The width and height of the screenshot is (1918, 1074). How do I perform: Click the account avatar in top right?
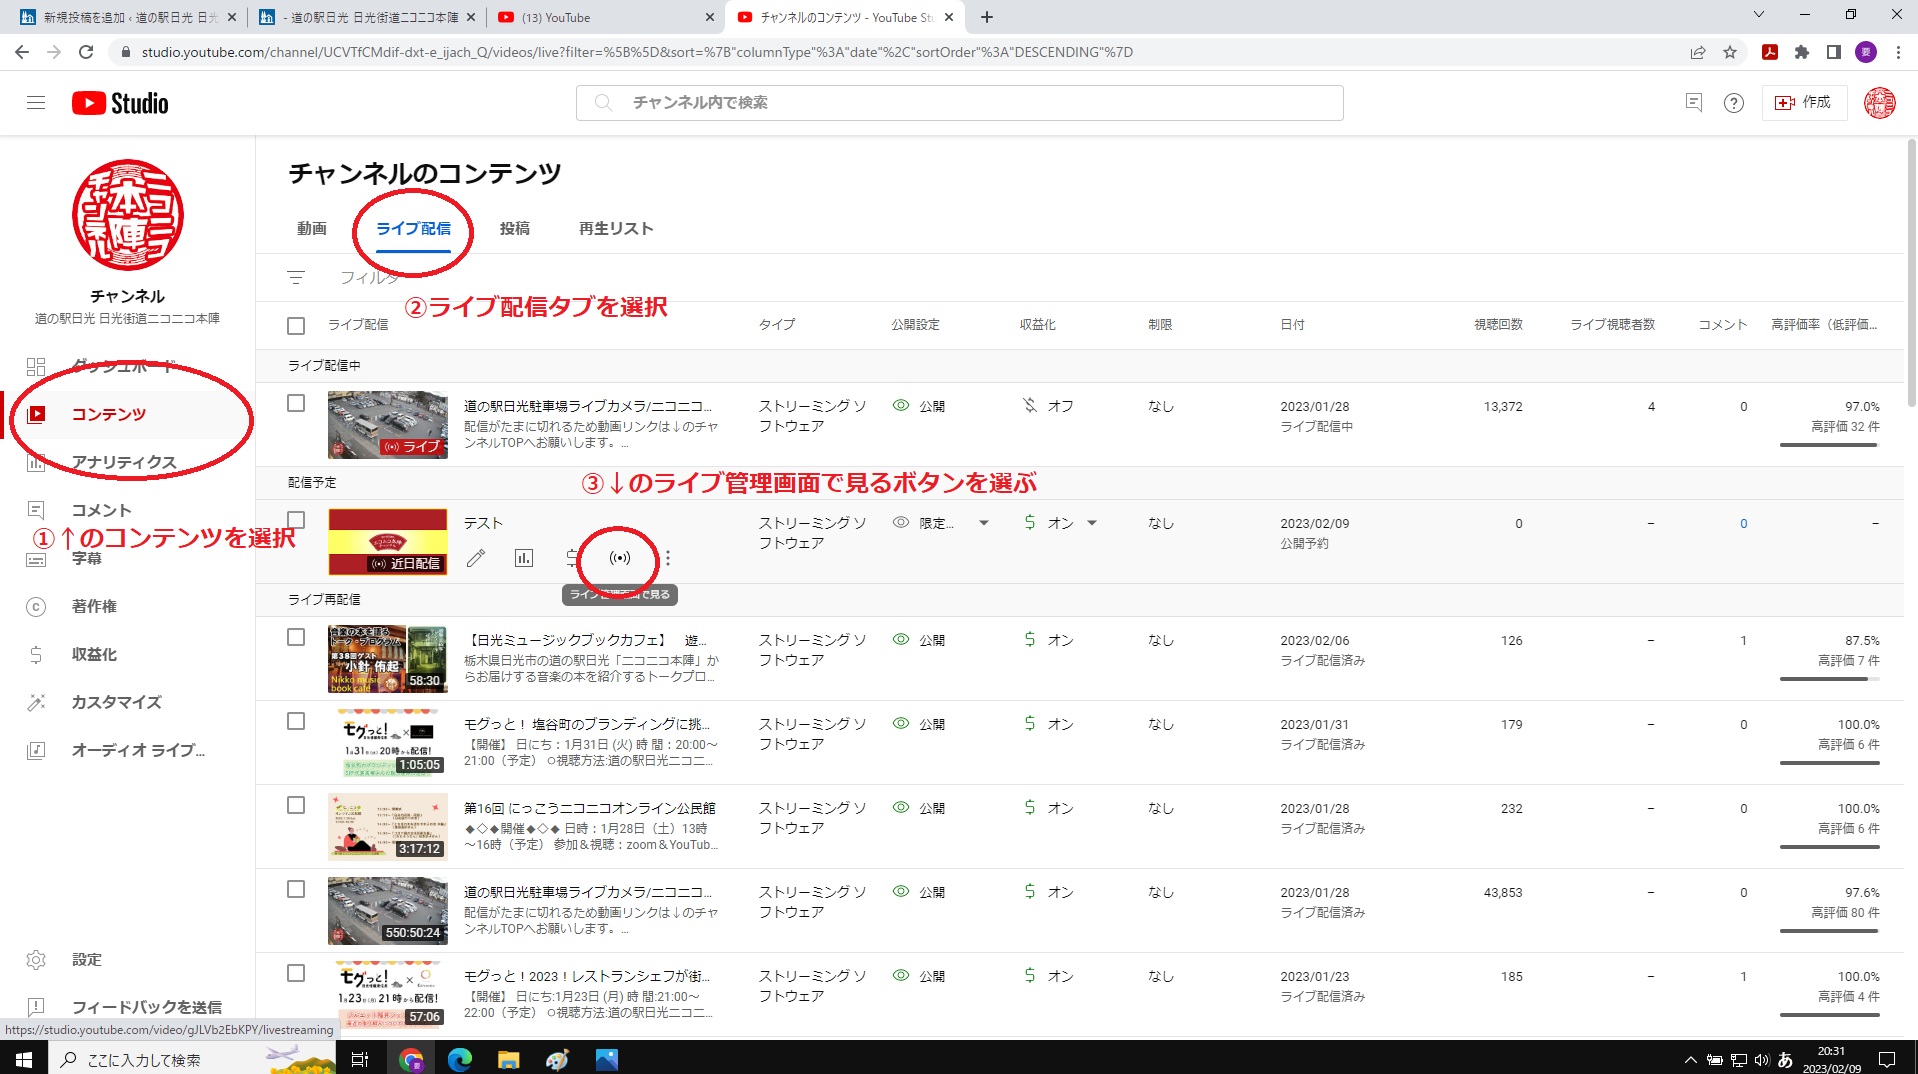click(1879, 103)
